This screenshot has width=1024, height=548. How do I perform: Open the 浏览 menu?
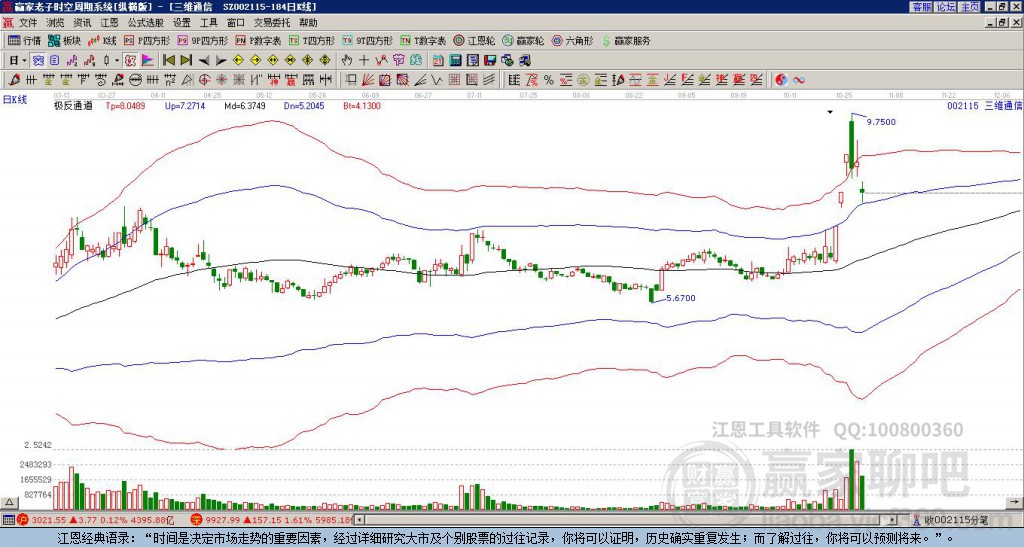point(55,23)
